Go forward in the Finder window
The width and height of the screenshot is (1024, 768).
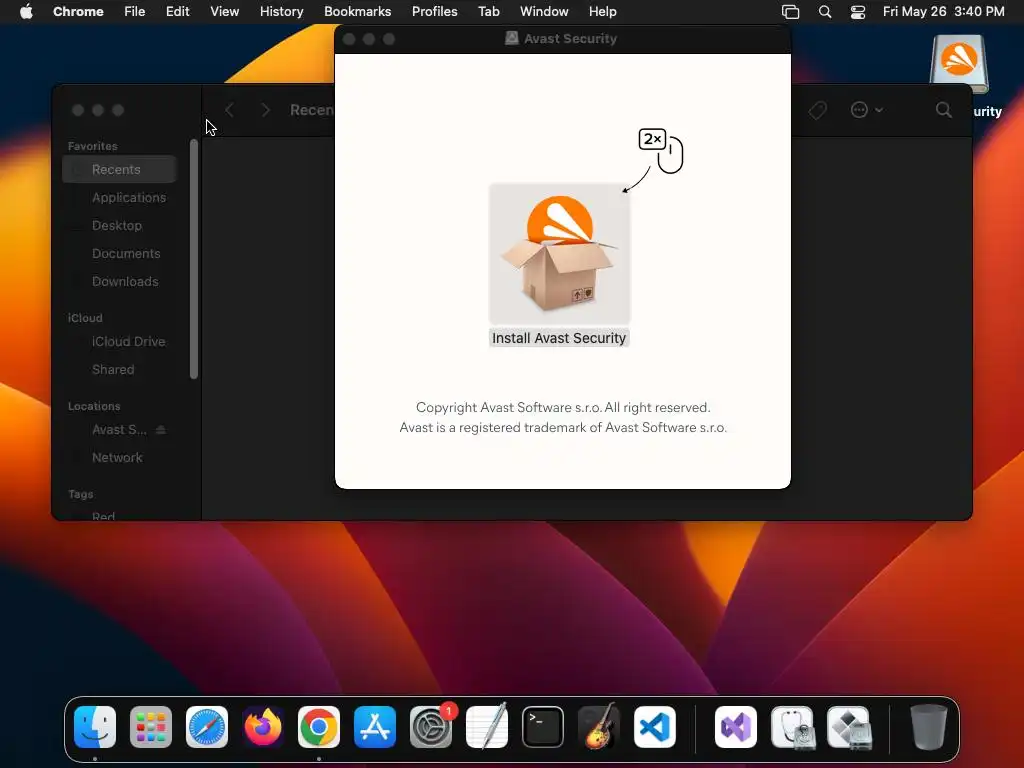coord(265,110)
